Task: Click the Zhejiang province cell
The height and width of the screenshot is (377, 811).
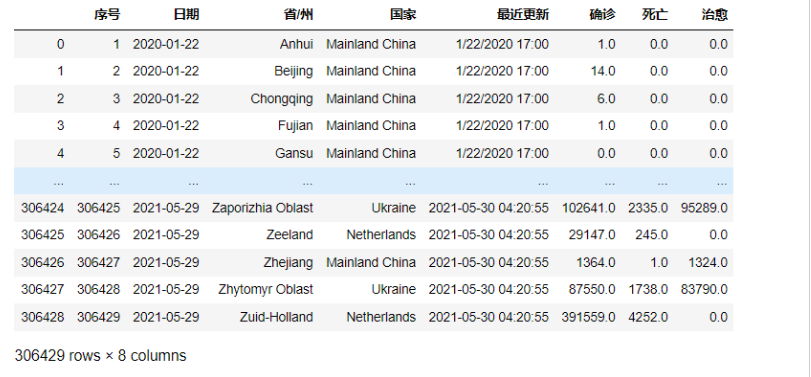Action: tap(288, 263)
